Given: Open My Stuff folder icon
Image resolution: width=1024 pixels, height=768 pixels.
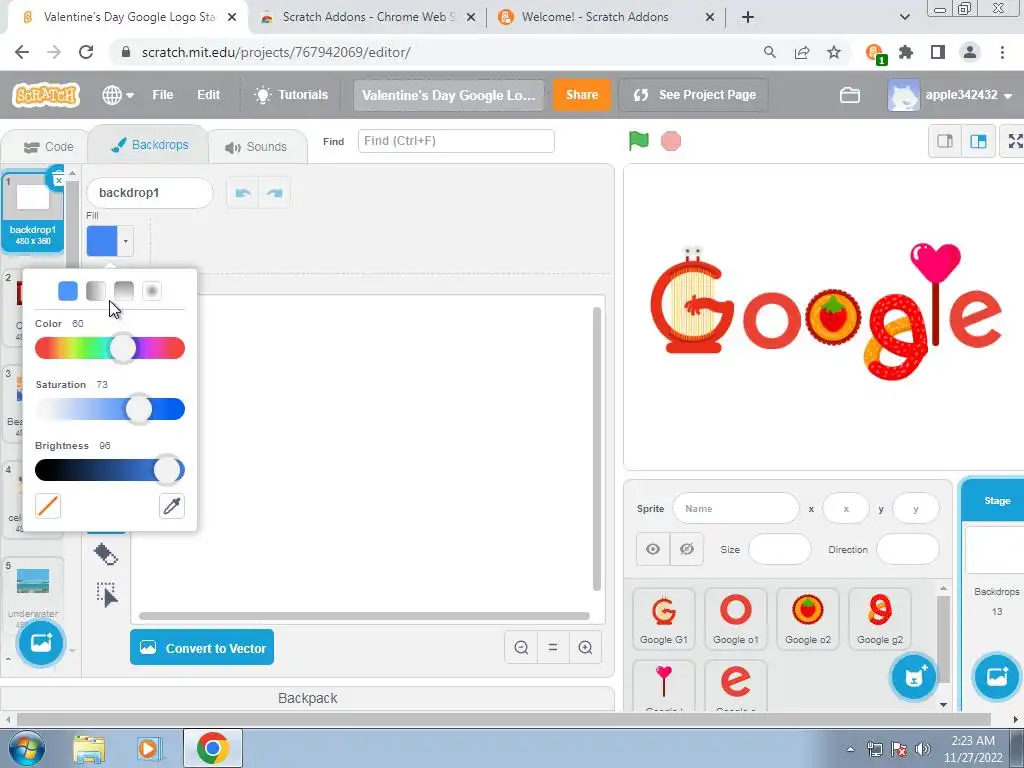Looking at the screenshot, I should 849,95.
